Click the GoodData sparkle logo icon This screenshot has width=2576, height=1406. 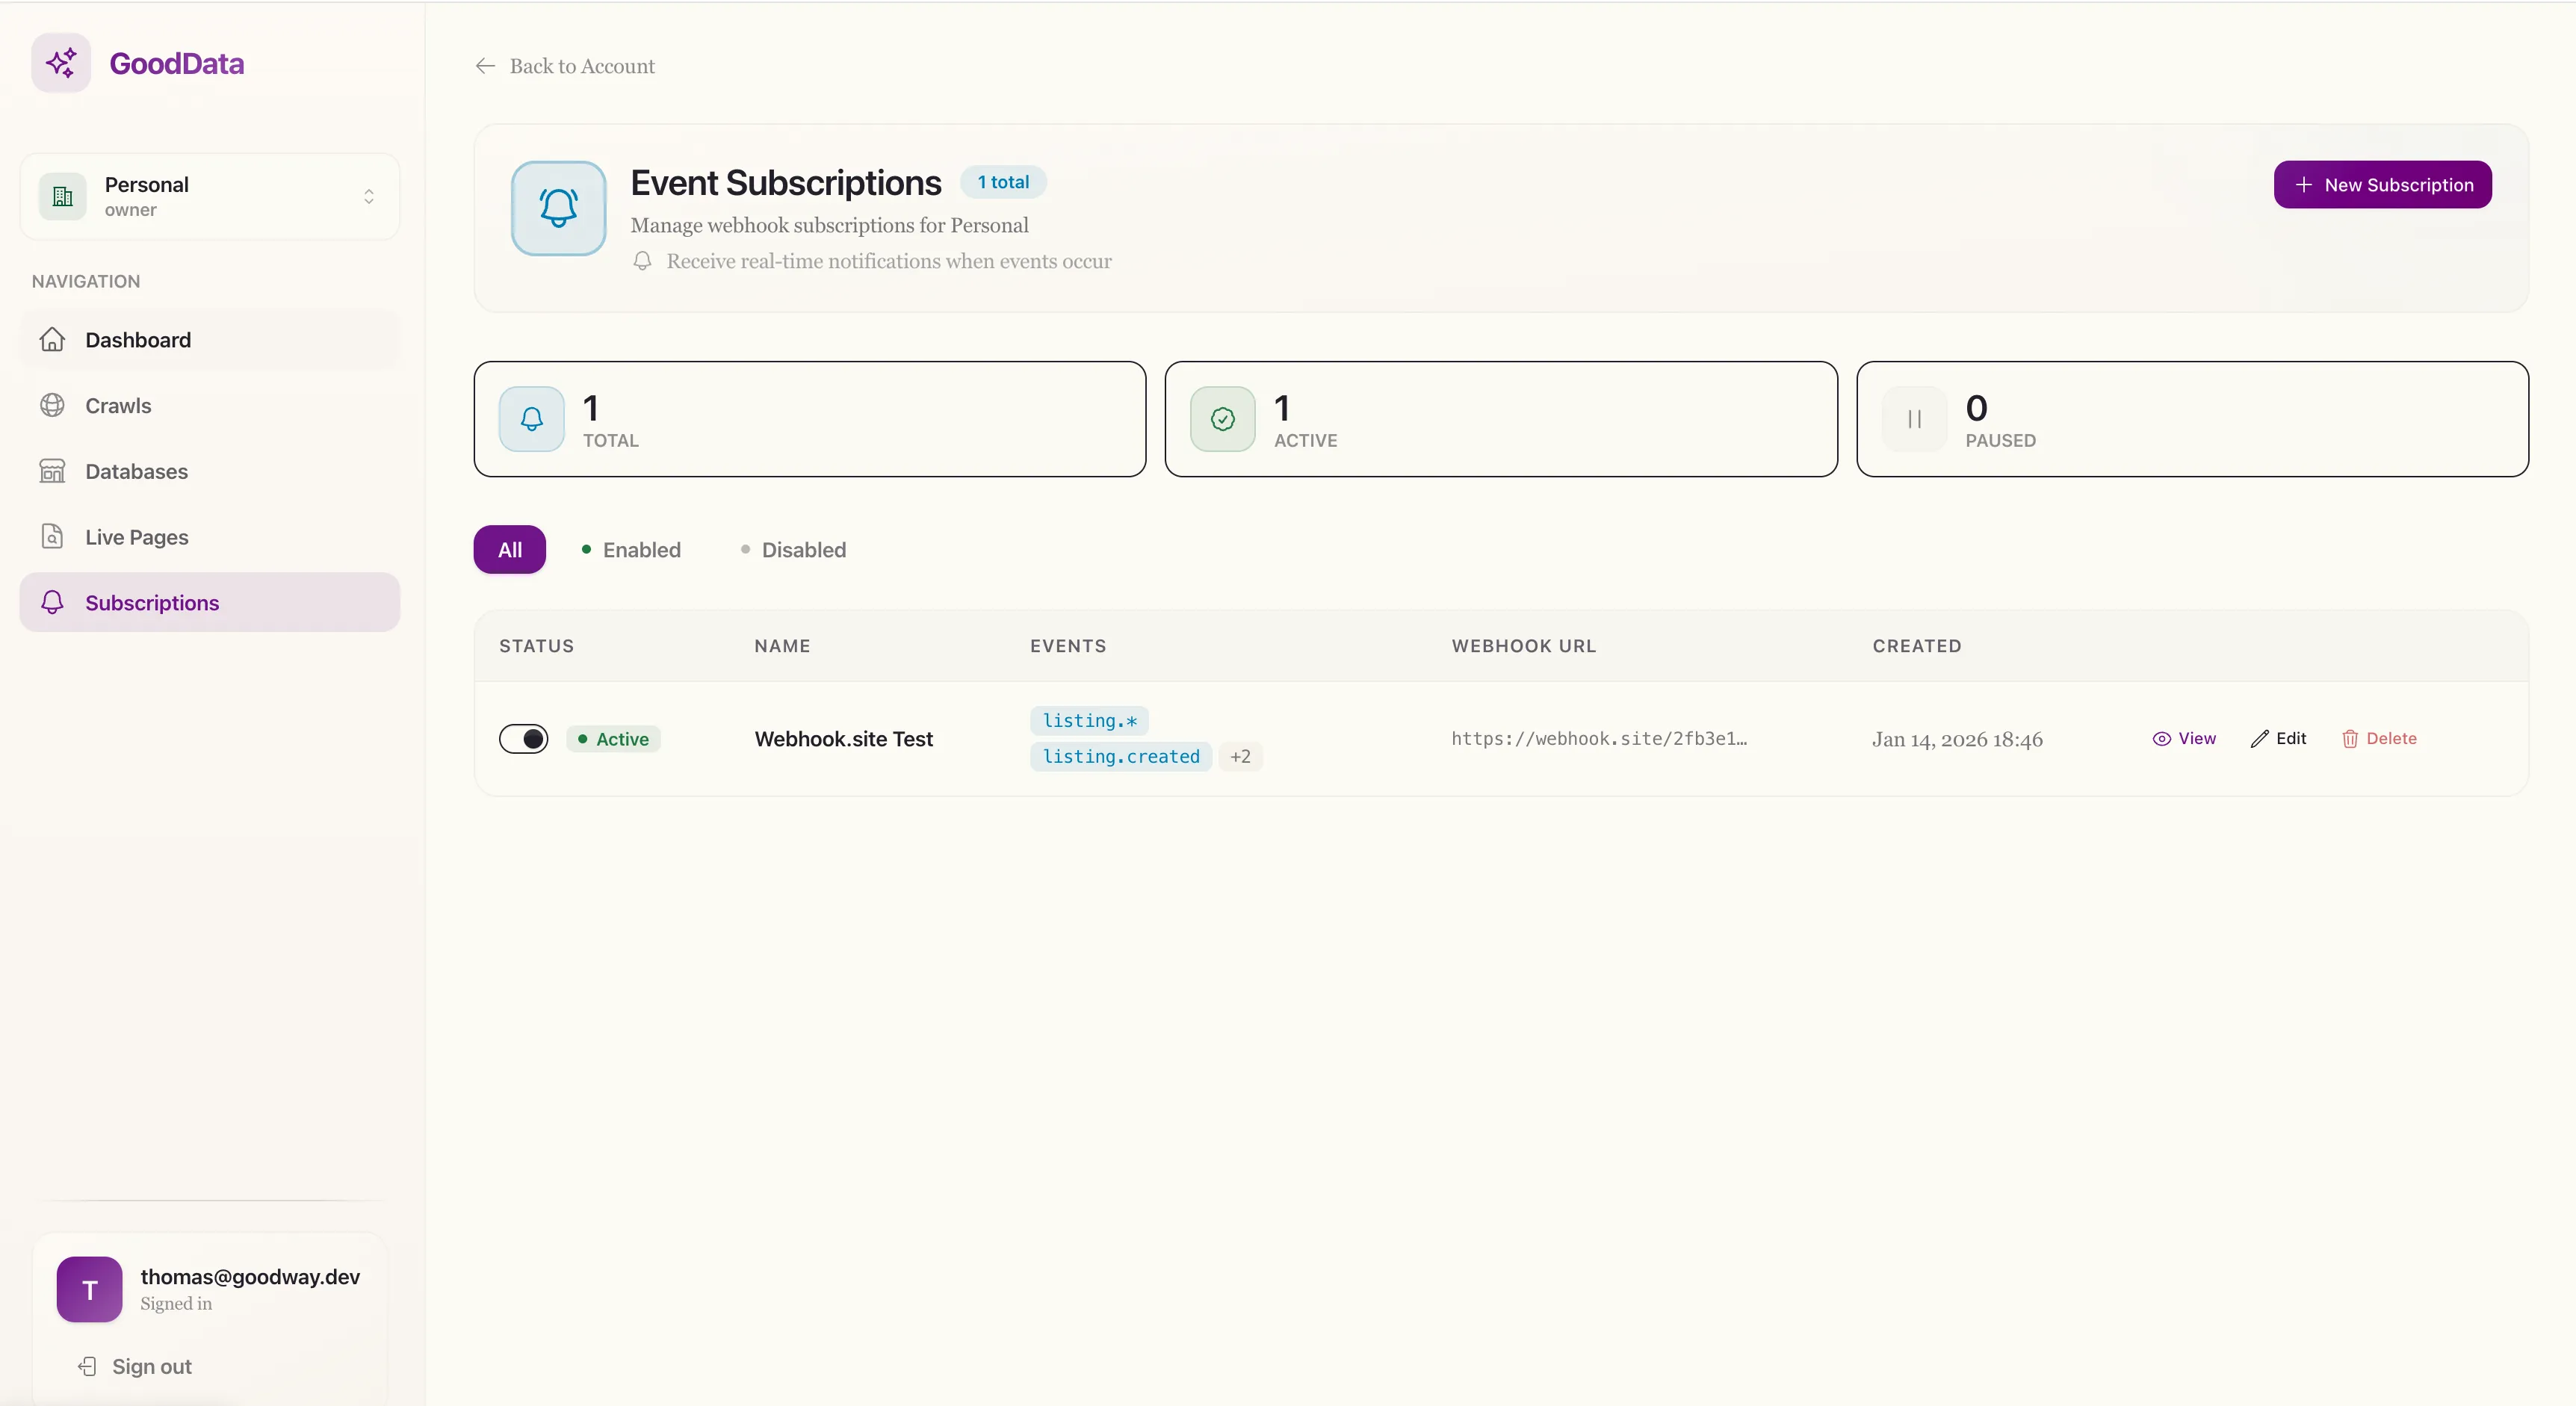tap(60, 62)
